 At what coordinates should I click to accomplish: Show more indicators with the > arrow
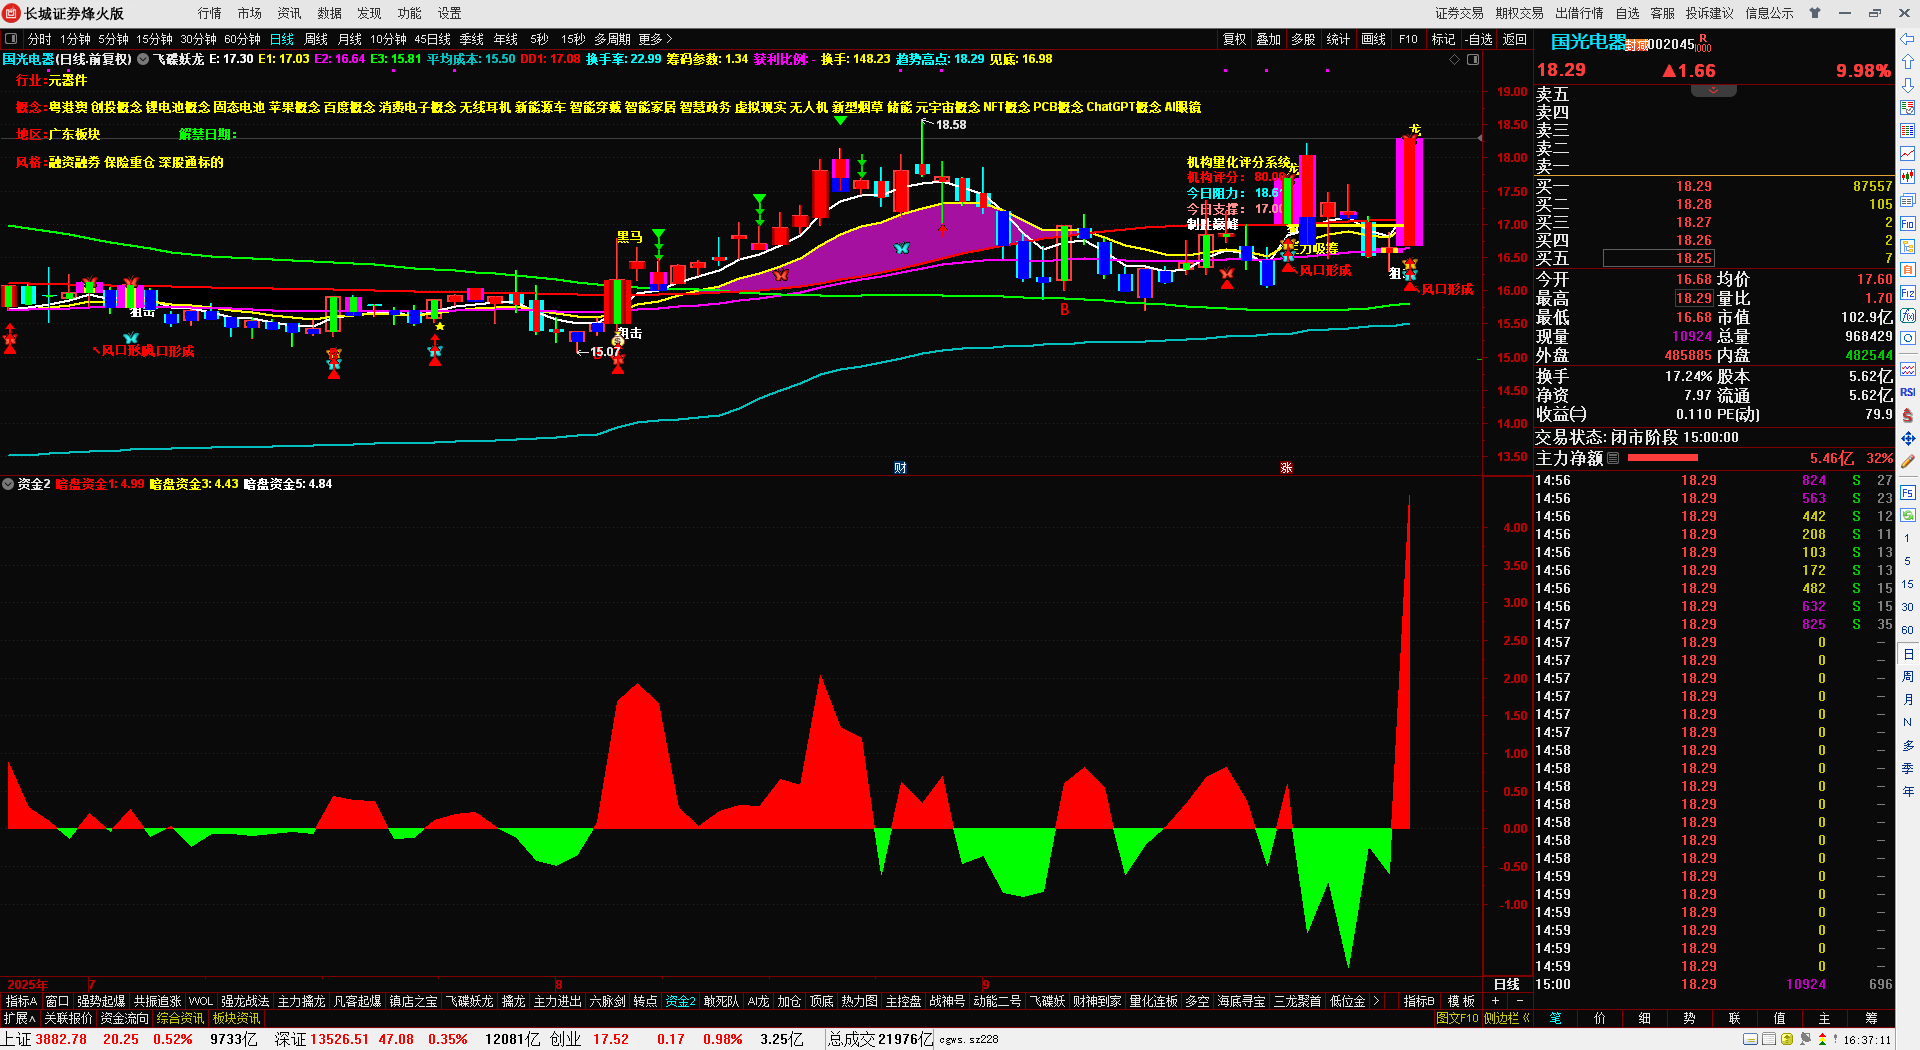point(1376,1001)
